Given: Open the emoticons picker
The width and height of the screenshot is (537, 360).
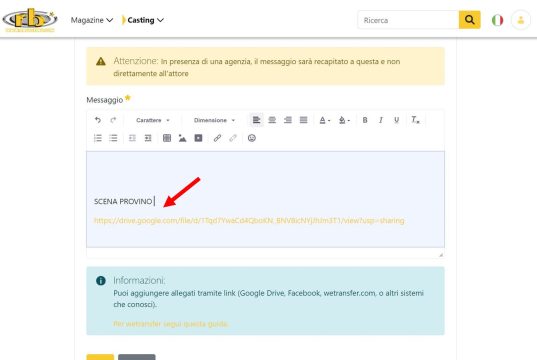Looking at the screenshot, I should (x=252, y=138).
